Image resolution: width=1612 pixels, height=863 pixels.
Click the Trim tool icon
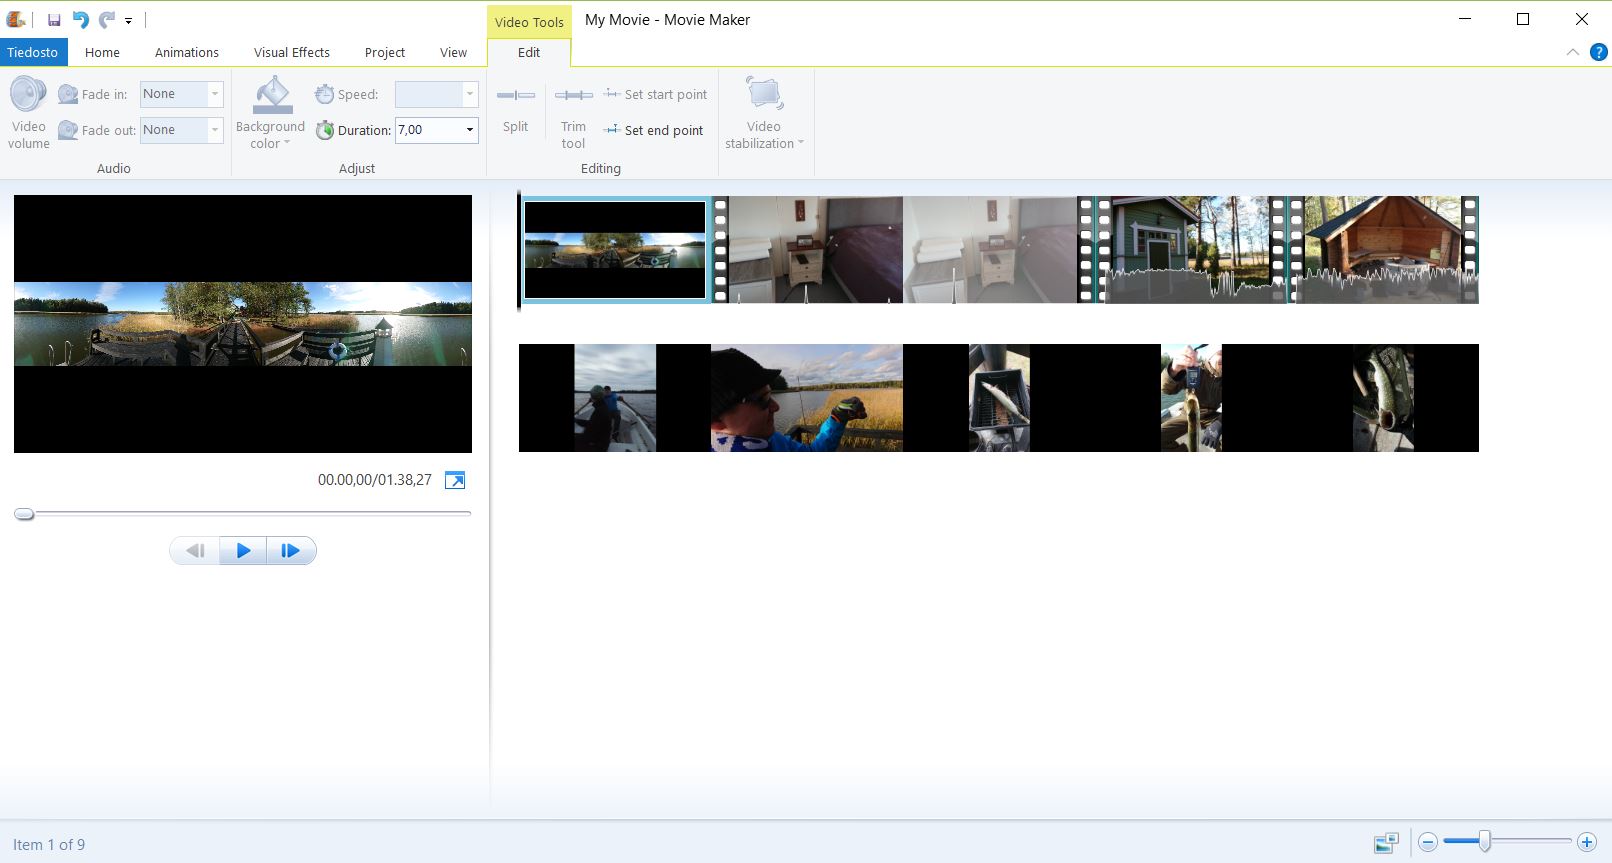pyautogui.click(x=573, y=96)
